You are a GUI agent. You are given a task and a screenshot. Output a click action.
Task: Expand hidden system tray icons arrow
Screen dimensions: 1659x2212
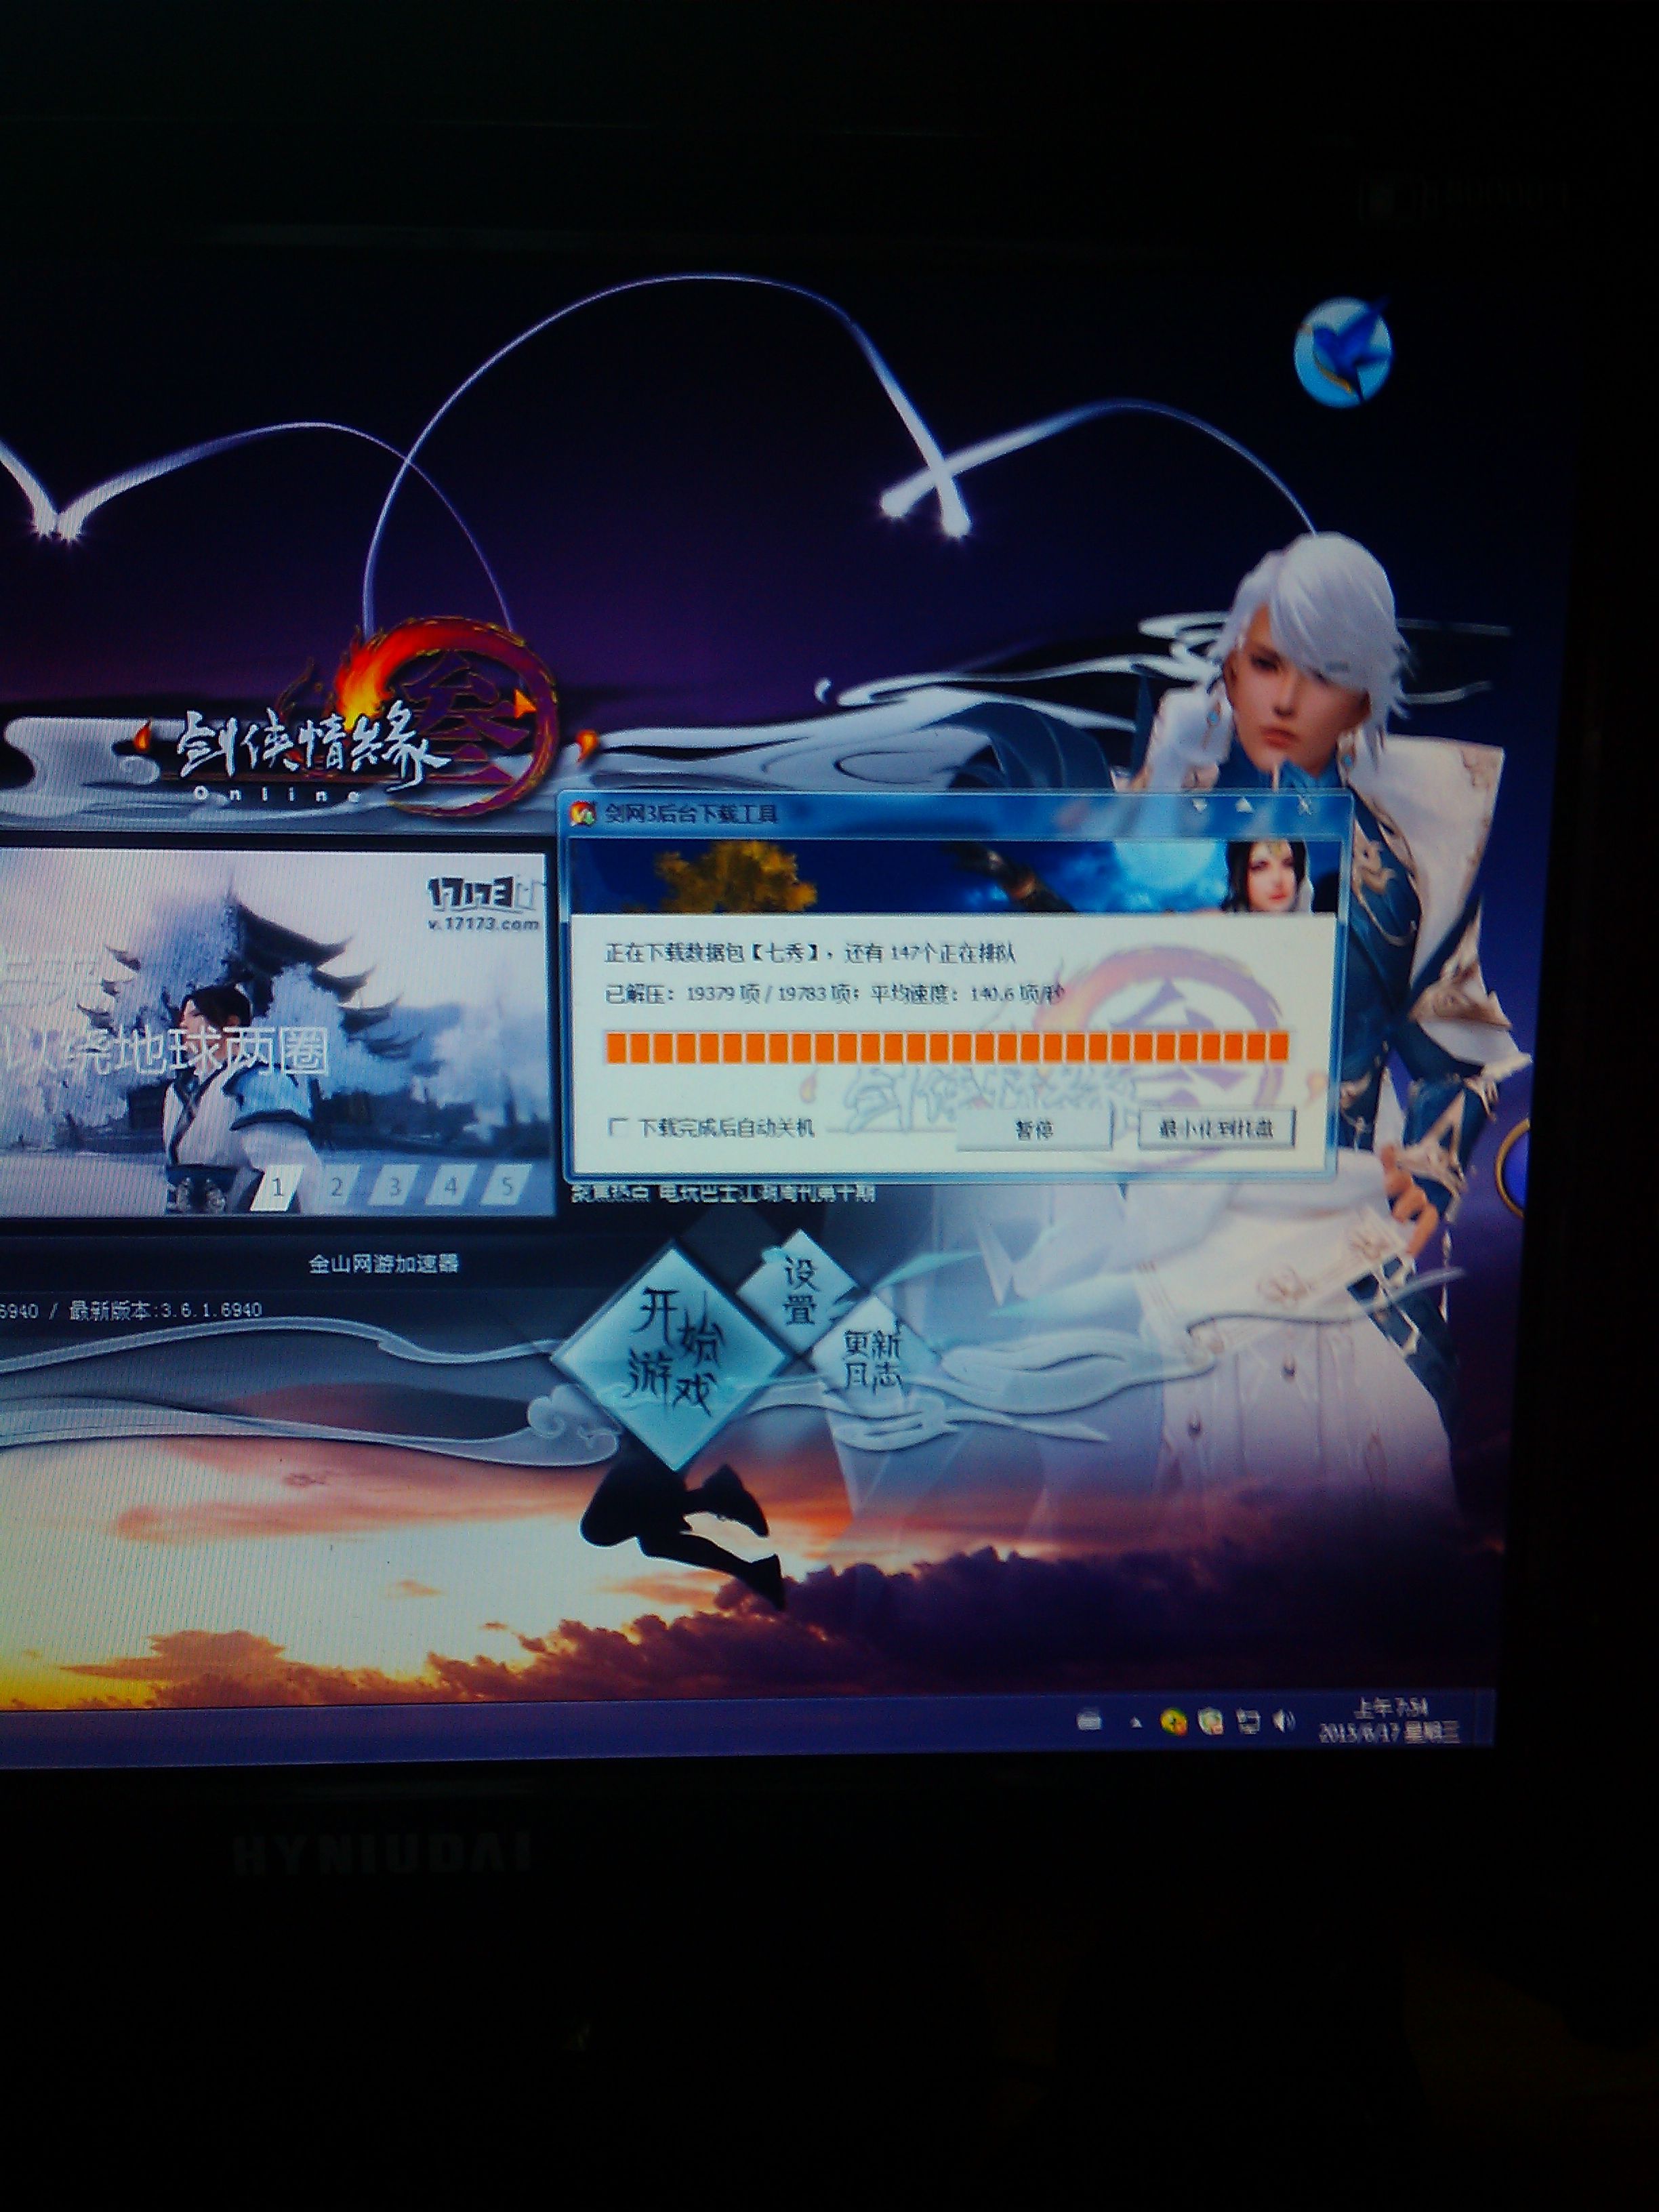tap(1135, 1722)
